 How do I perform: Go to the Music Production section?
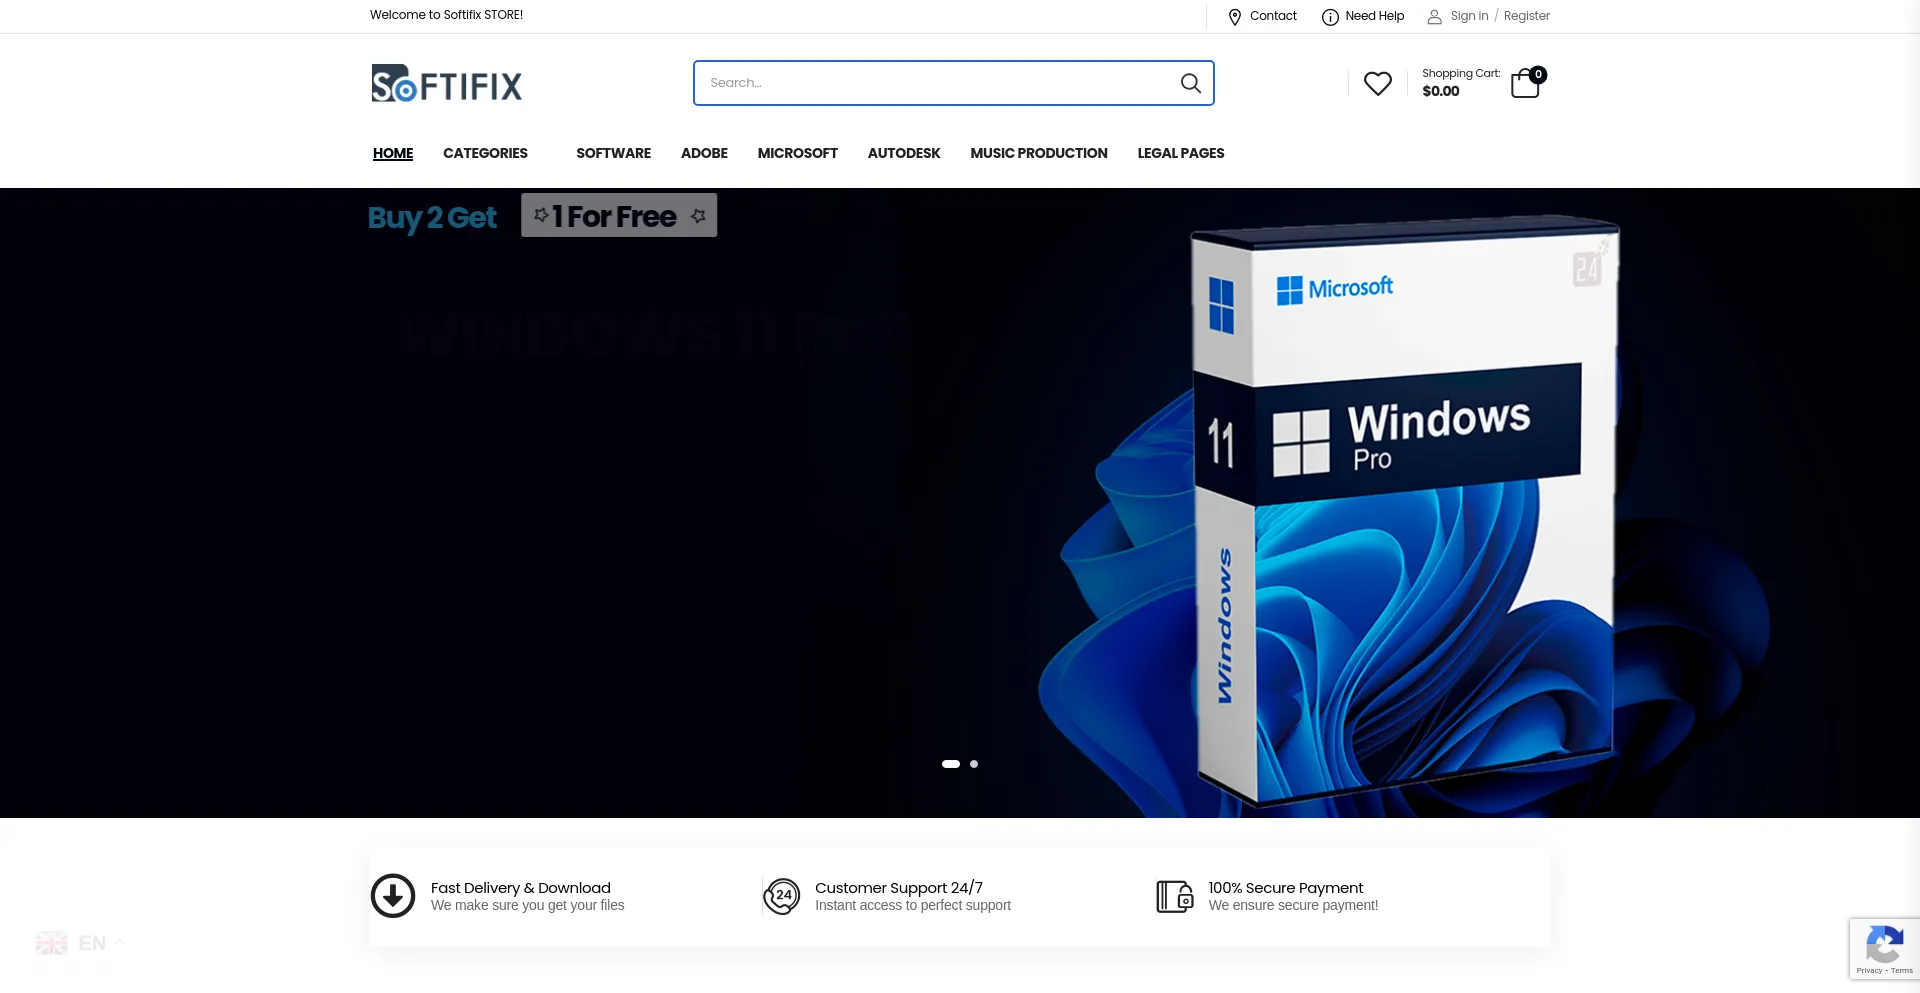coord(1038,153)
